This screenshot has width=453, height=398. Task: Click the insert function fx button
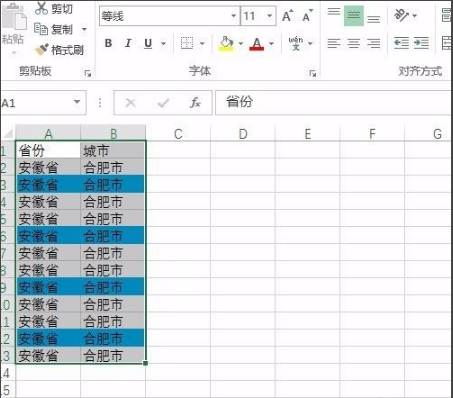pyautogui.click(x=195, y=103)
